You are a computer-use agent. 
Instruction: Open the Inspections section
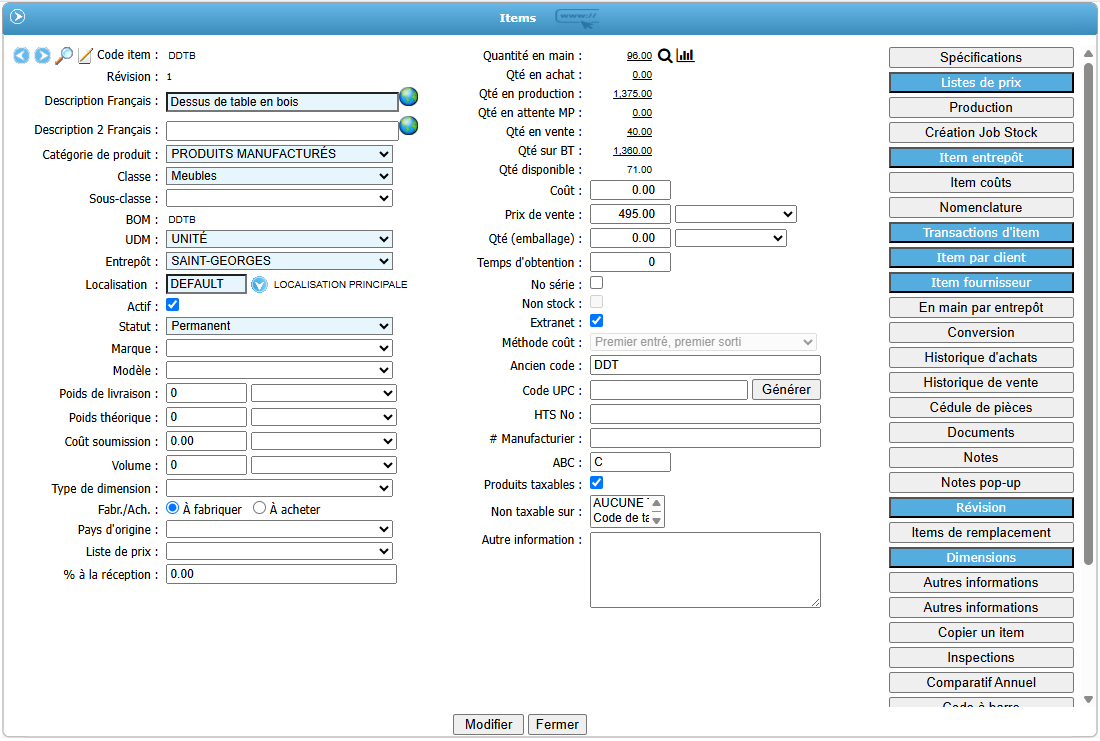coord(981,658)
